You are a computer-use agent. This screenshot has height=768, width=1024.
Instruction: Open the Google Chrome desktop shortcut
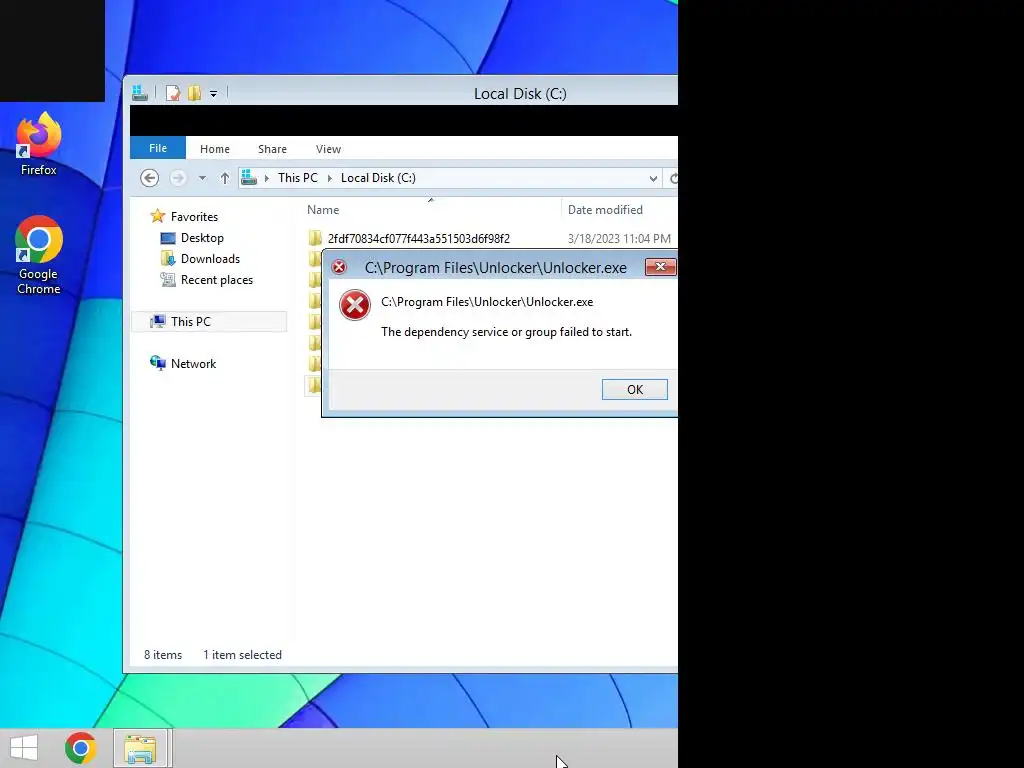pyautogui.click(x=39, y=255)
